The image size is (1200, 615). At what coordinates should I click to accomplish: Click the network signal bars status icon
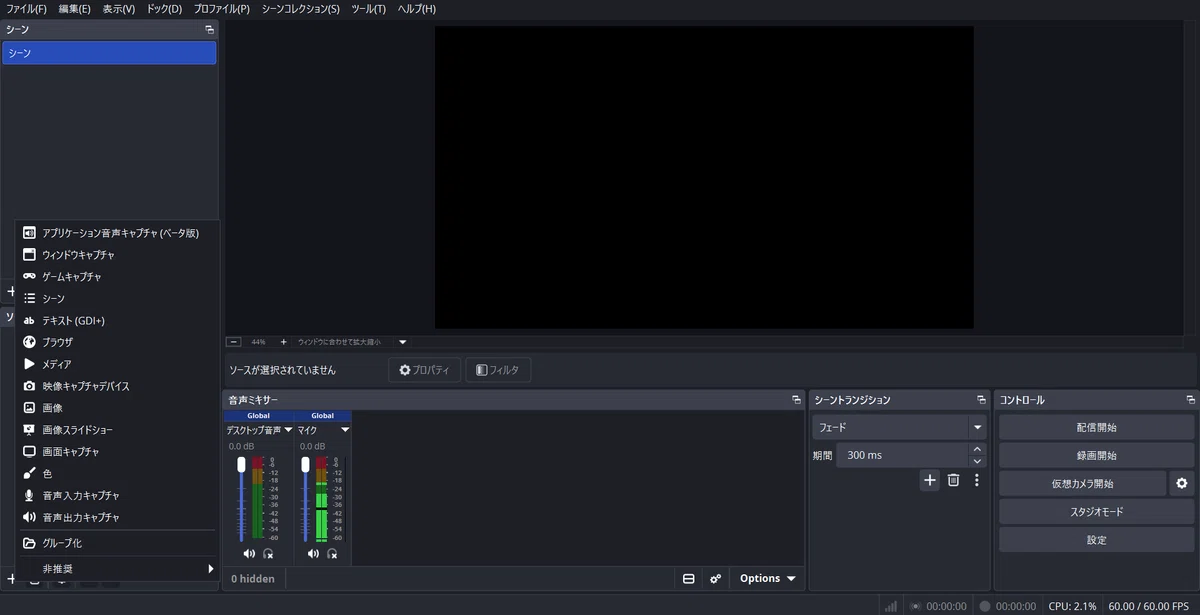pos(890,606)
